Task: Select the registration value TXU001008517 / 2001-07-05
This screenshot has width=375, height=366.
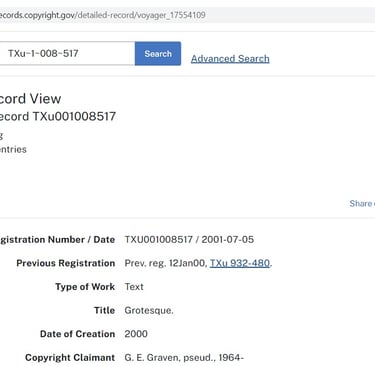Action: coord(189,240)
